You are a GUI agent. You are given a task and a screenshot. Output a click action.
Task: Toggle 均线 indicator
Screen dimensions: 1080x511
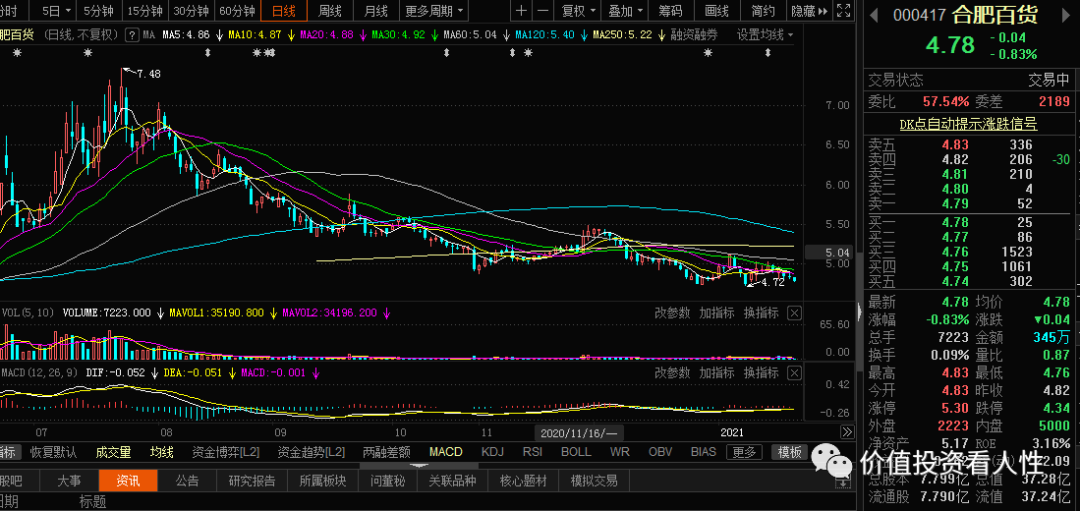(x=162, y=452)
